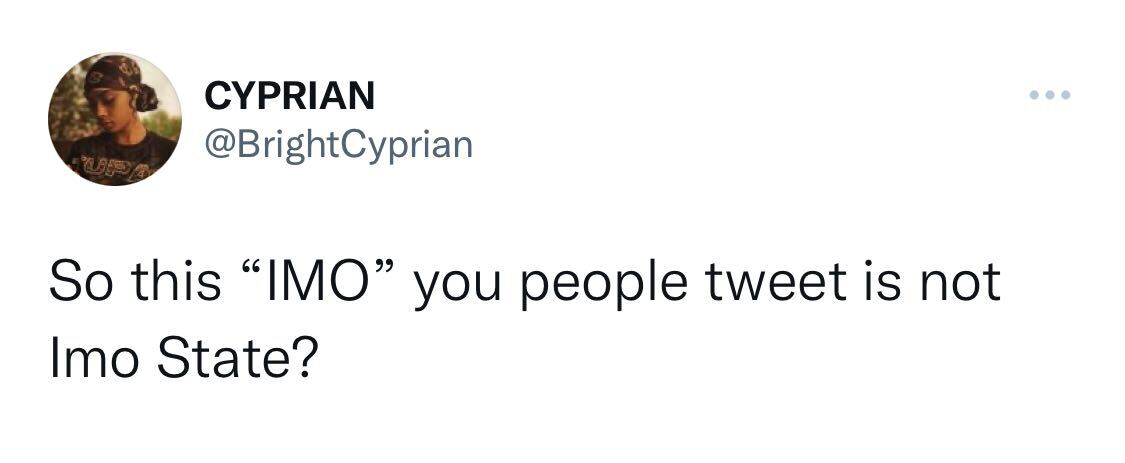Click the @BrightCyprian handle
Image resolution: width=1125 pixels, height=463 pixels.
pos(337,146)
